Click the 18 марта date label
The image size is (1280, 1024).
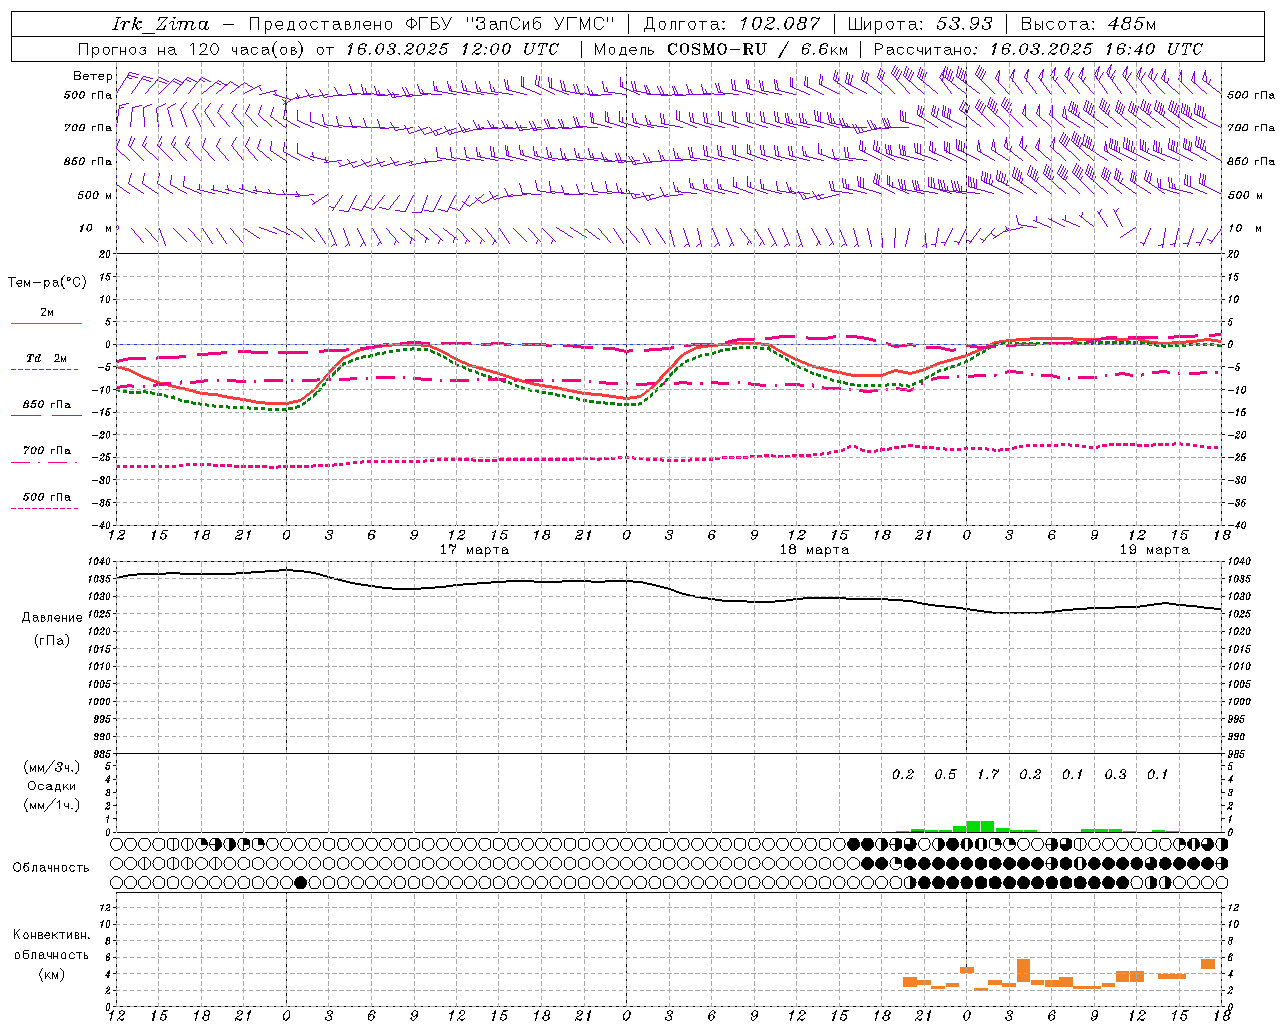(815, 550)
